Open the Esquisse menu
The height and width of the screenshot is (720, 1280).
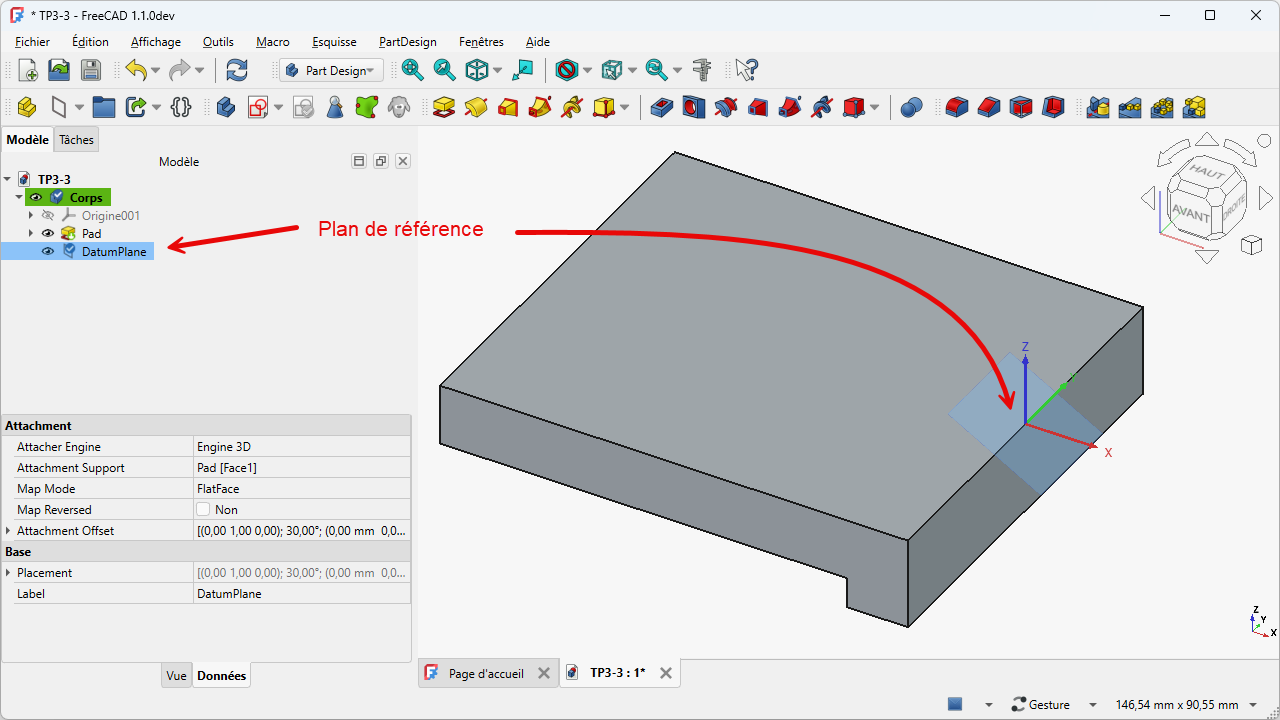[334, 42]
